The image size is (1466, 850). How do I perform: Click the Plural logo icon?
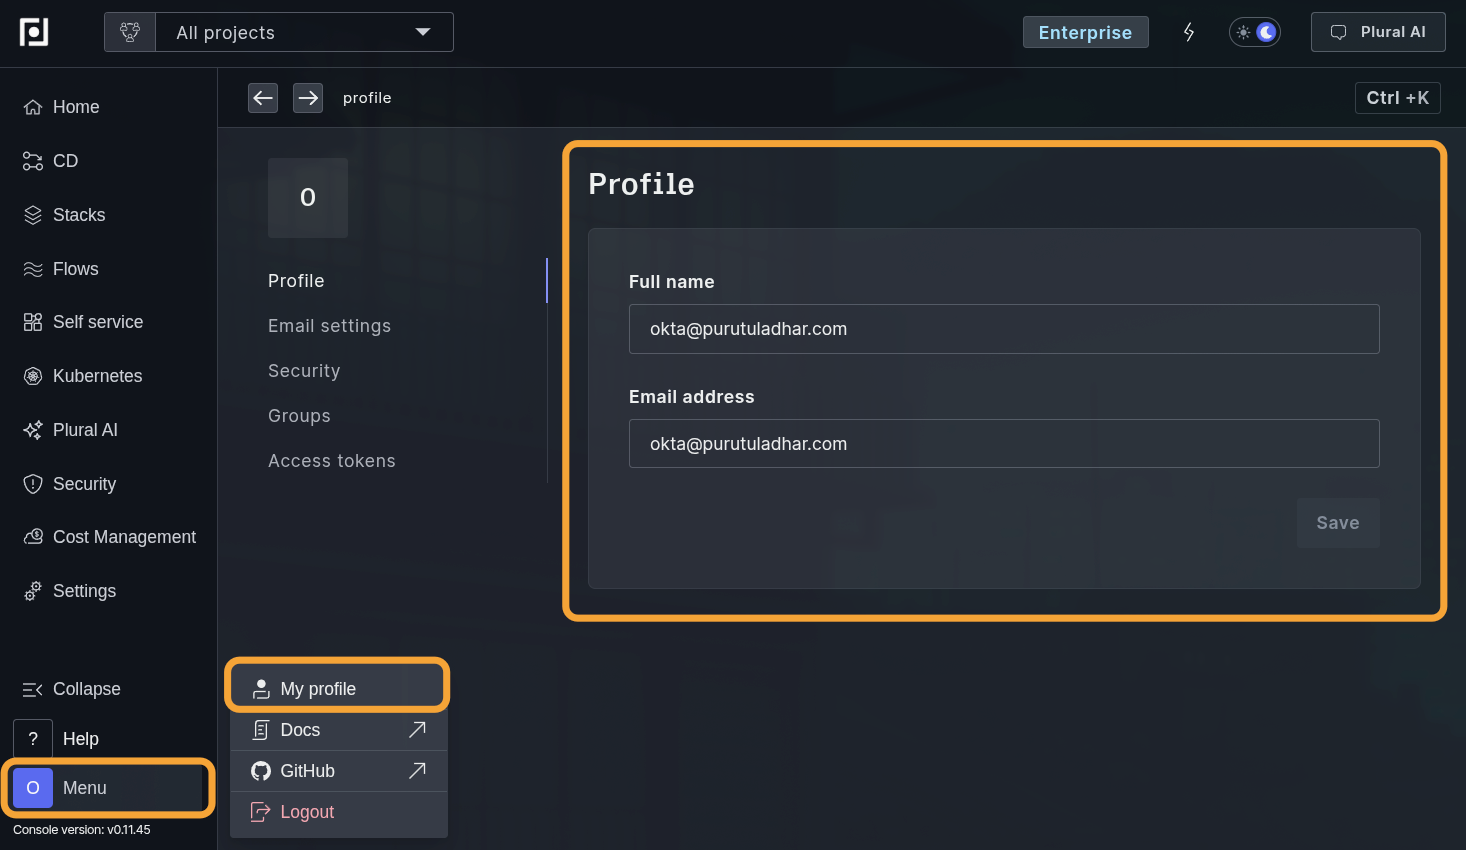point(34,32)
